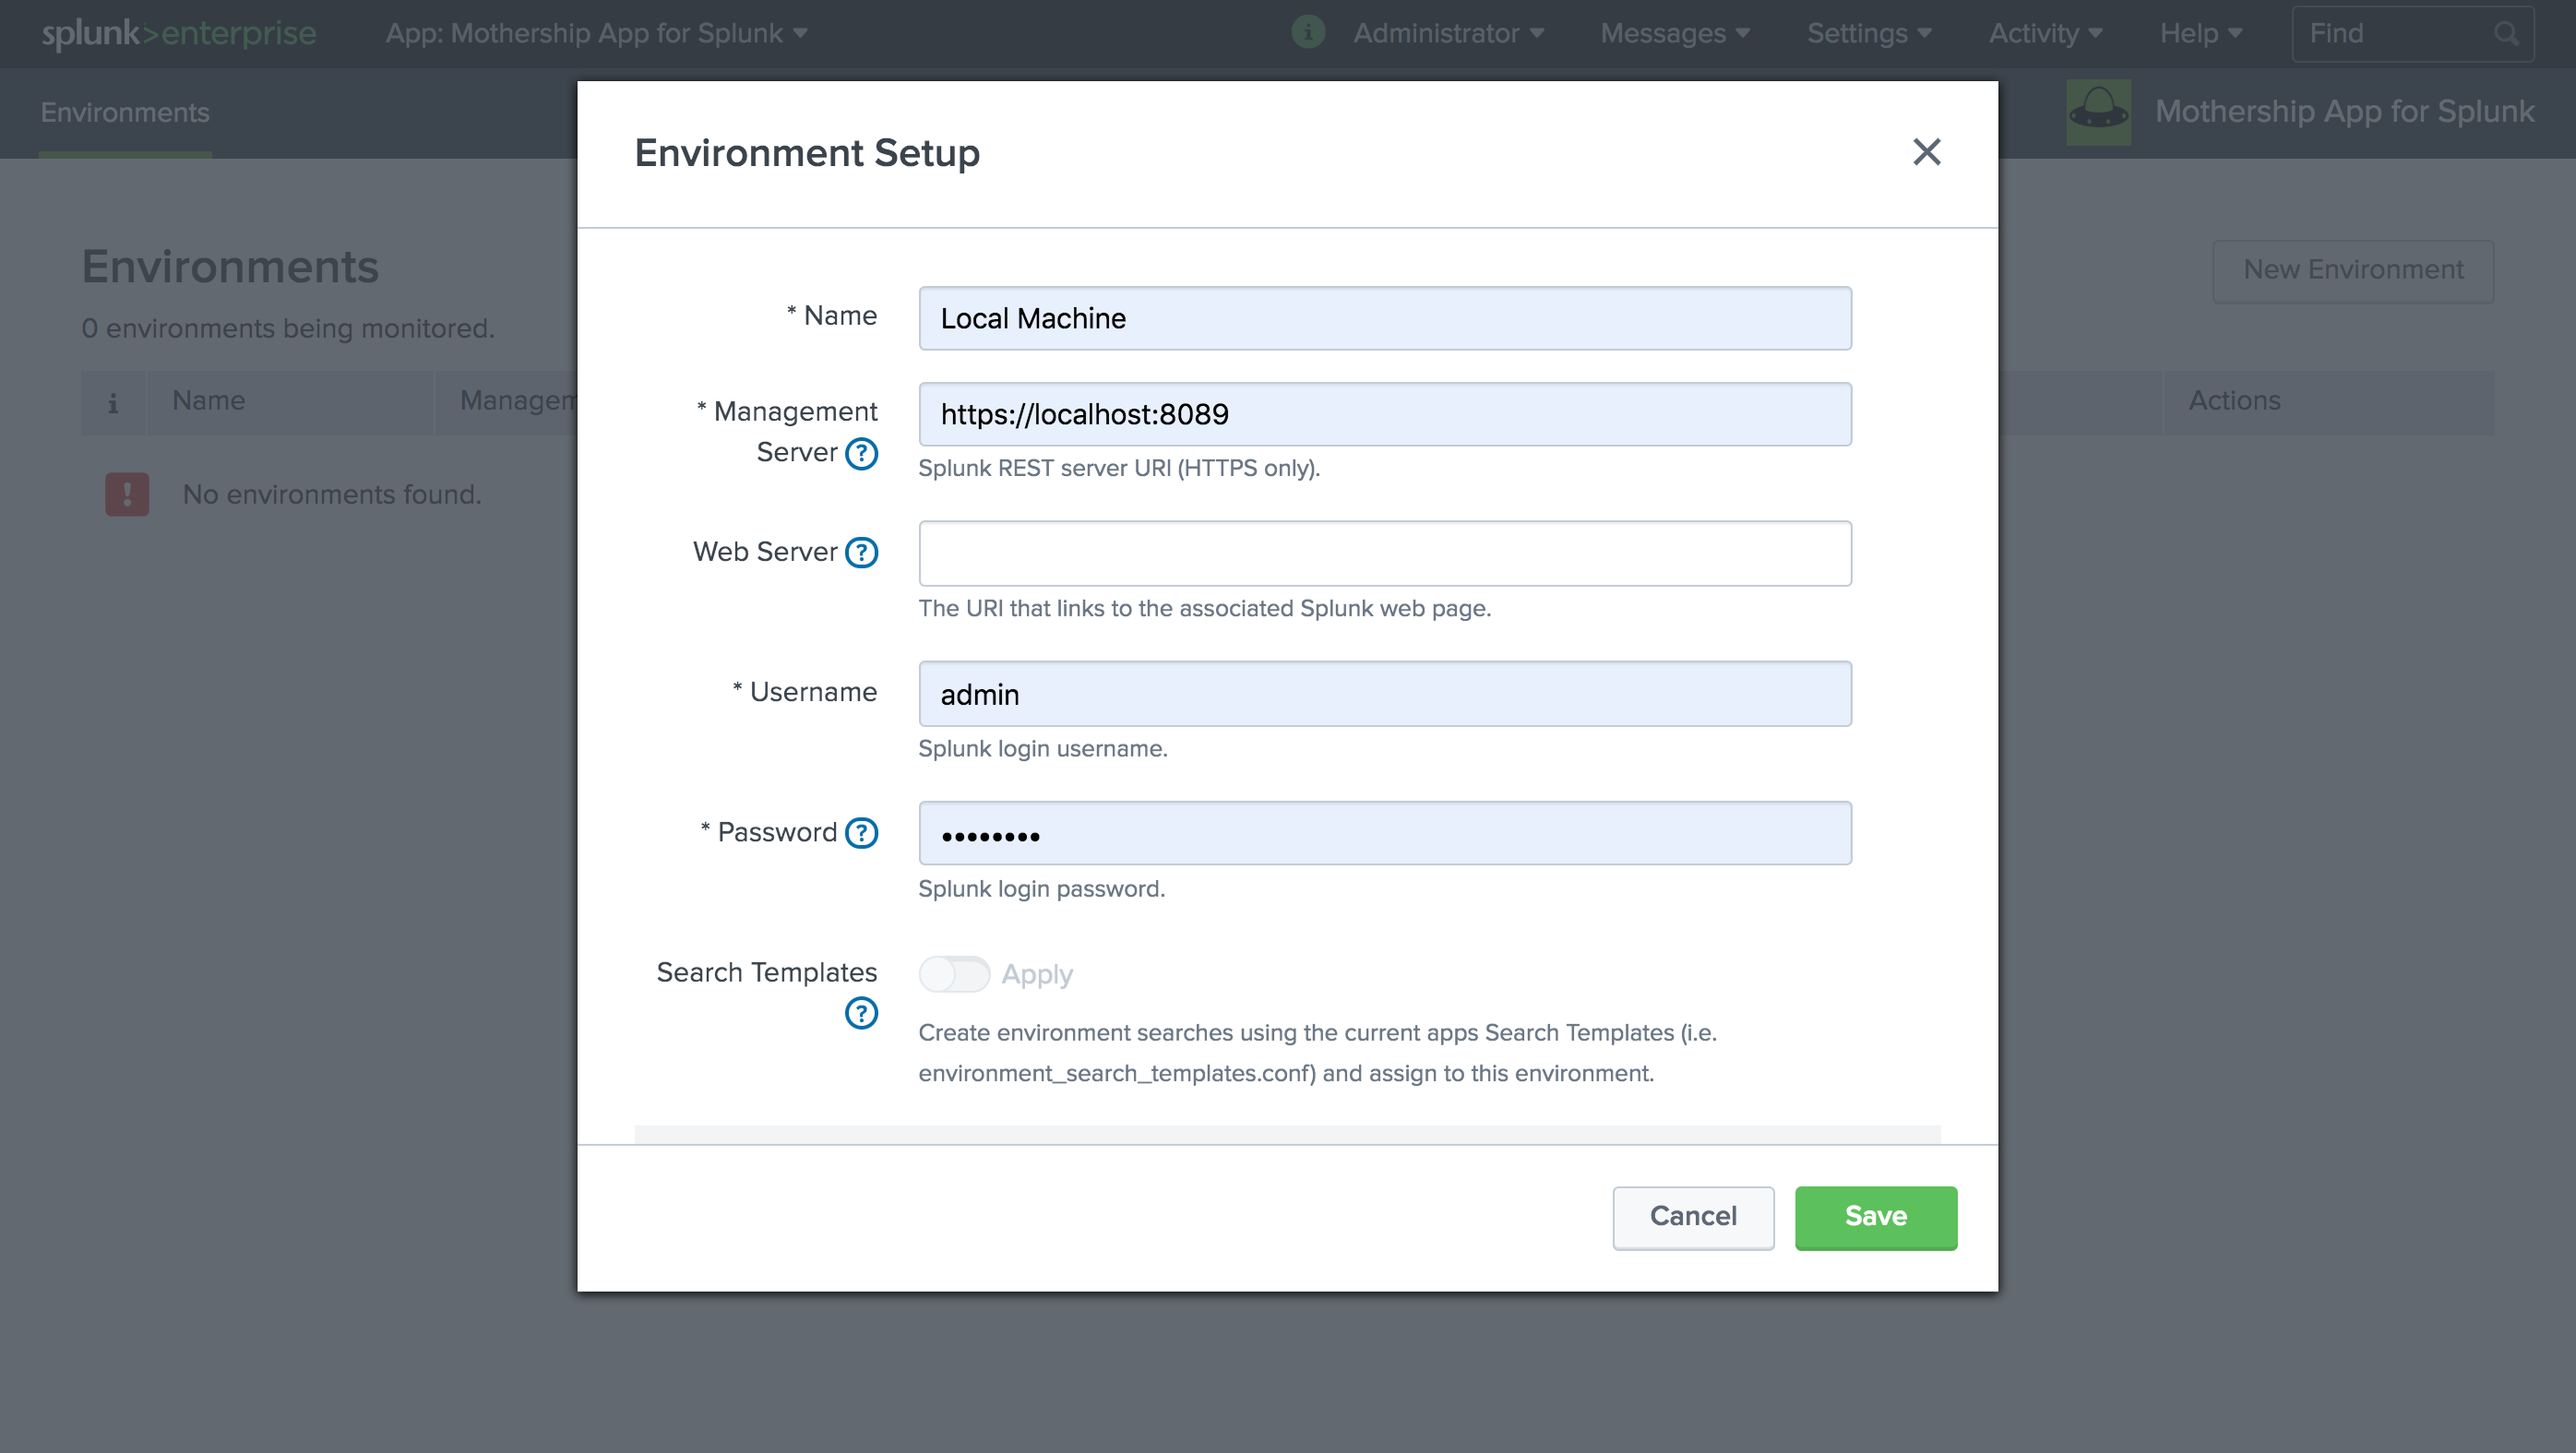Click the Find search box
Screen dimensions: 2576x1453
coord(2412,34)
